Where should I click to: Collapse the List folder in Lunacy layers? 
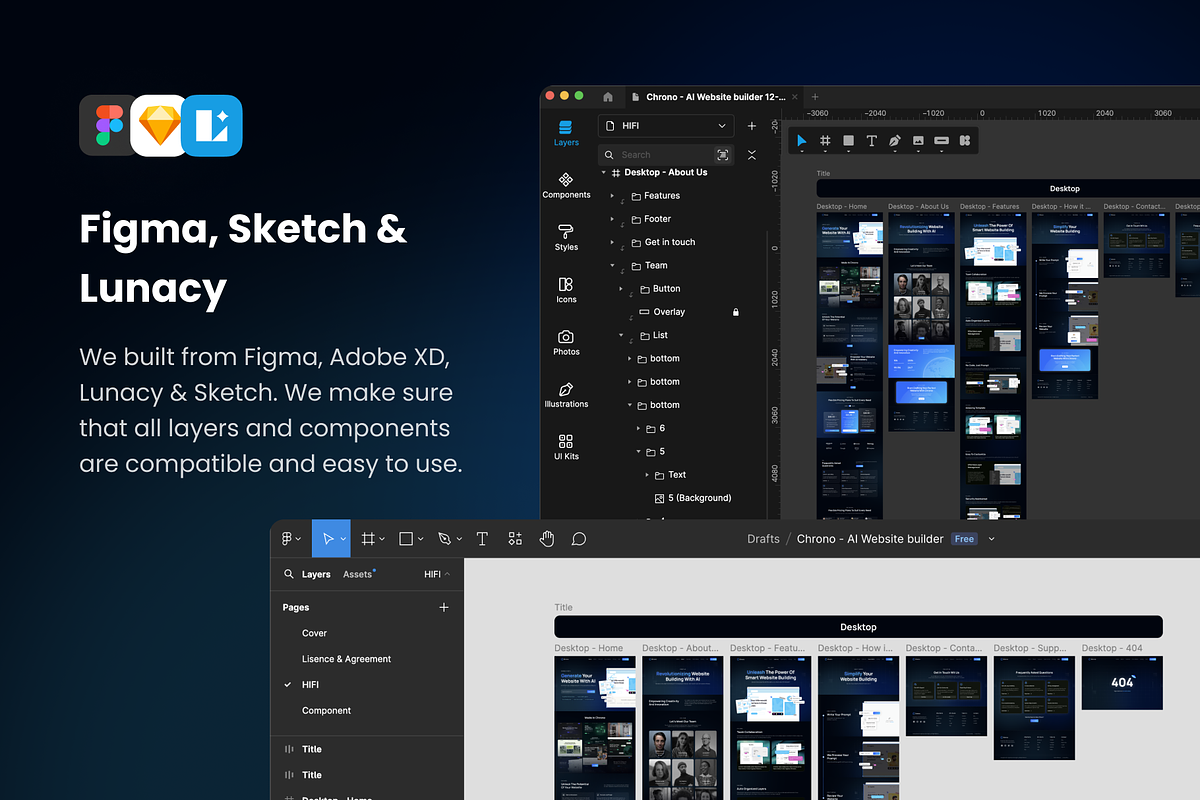coord(621,335)
